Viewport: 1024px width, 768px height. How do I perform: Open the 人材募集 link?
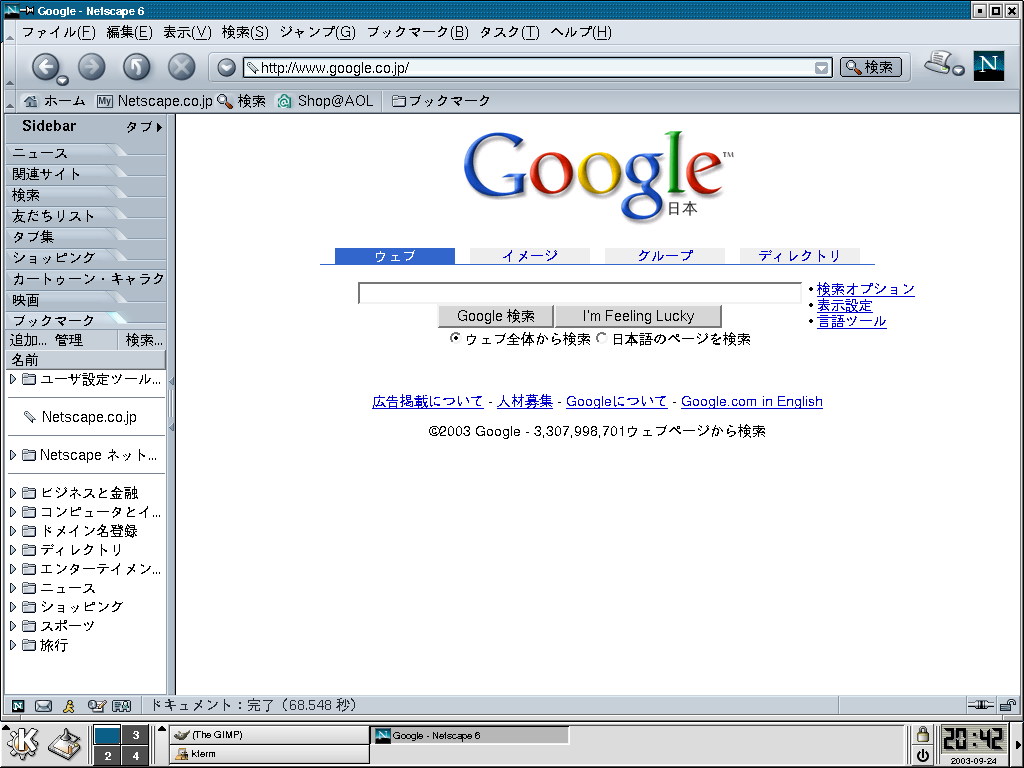tap(524, 401)
